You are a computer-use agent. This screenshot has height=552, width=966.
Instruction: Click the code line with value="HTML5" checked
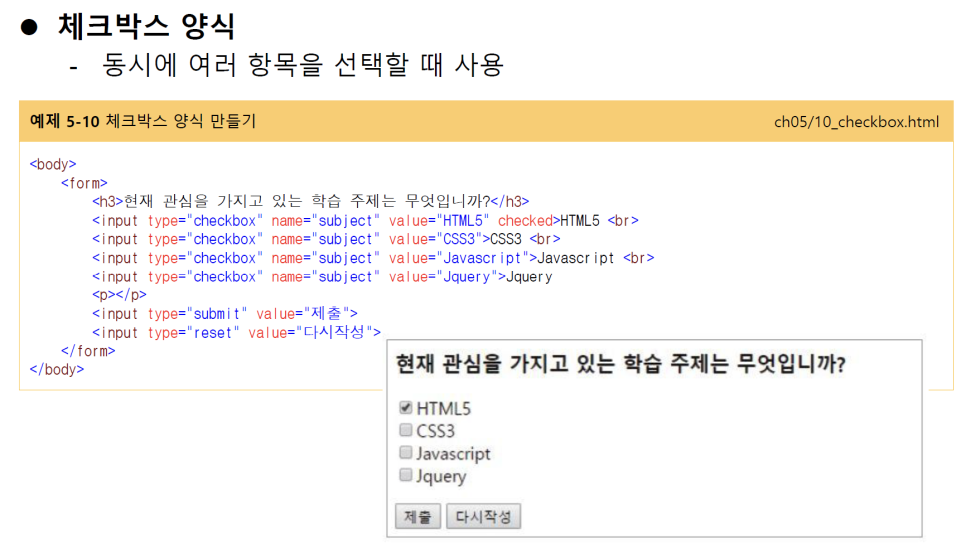point(365,221)
